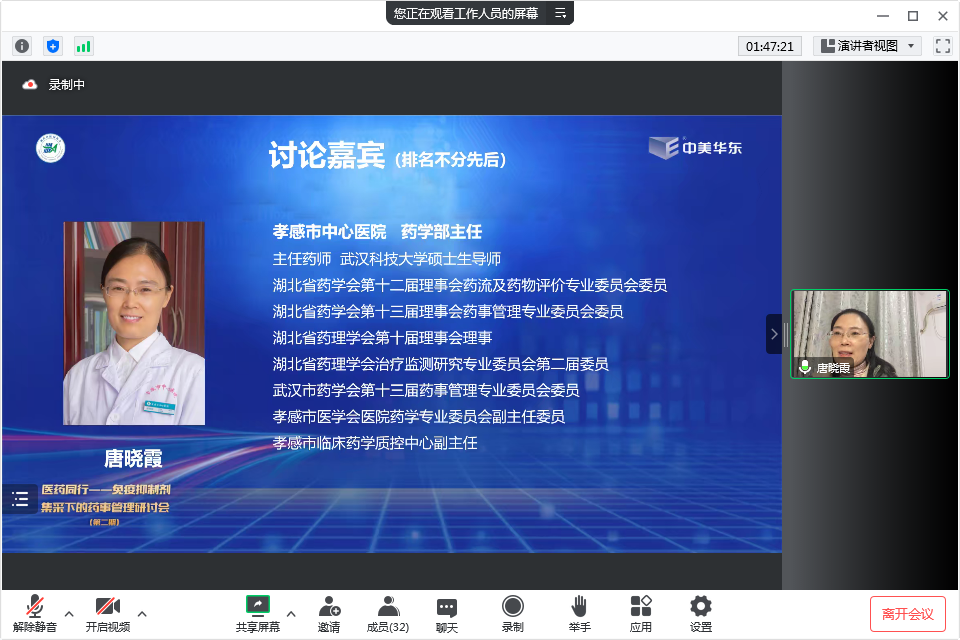The width and height of the screenshot is (960, 640).
Task: Open the meeting info icon
Action: tap(22, 46)
